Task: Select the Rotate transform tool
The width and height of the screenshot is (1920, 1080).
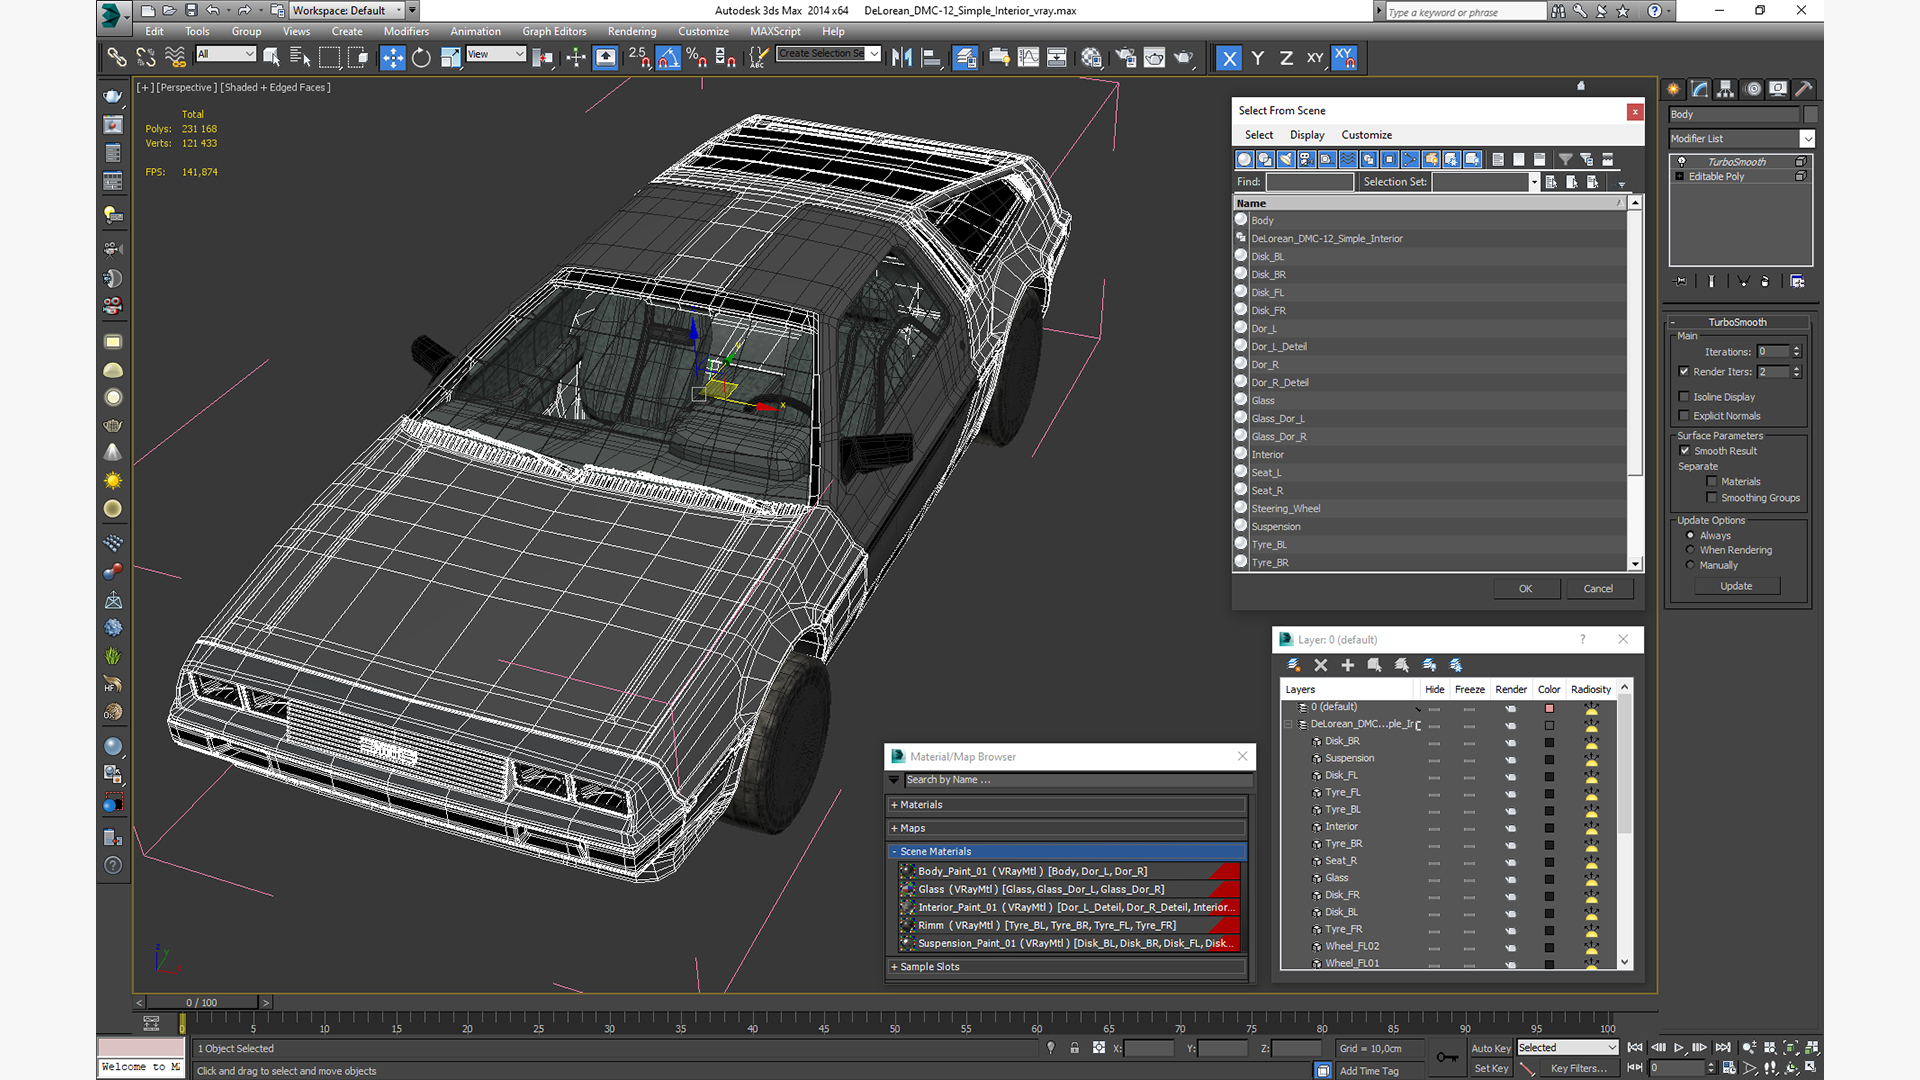Action: pos(422,58)
